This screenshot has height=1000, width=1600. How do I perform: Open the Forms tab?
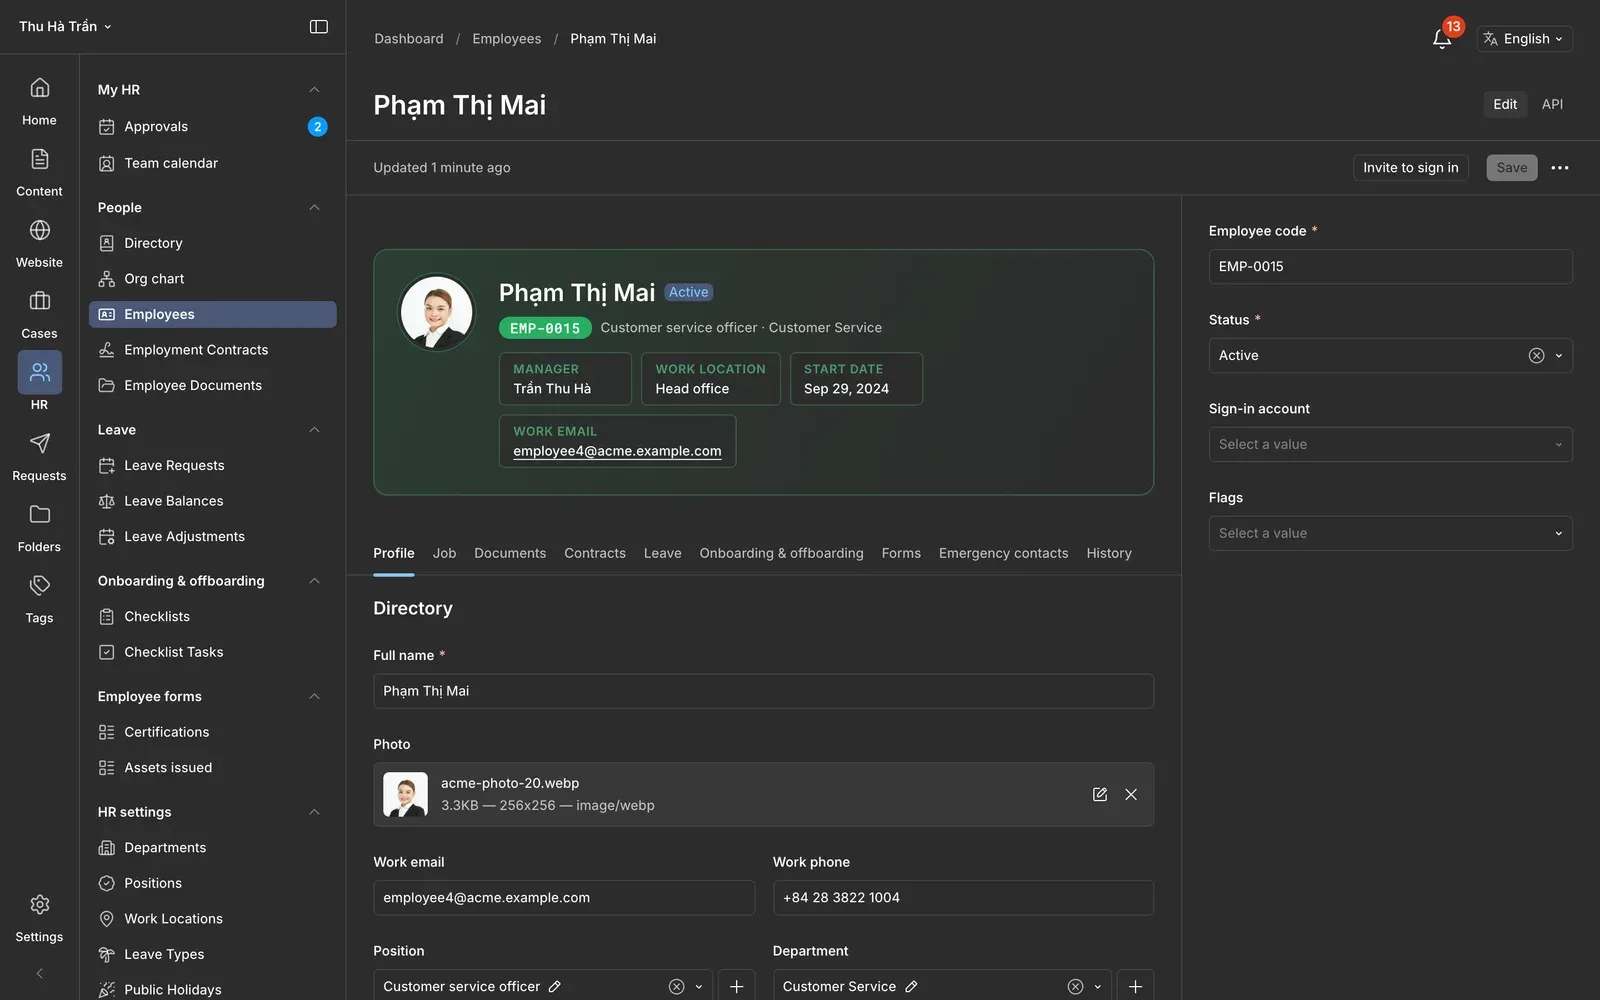901,554
